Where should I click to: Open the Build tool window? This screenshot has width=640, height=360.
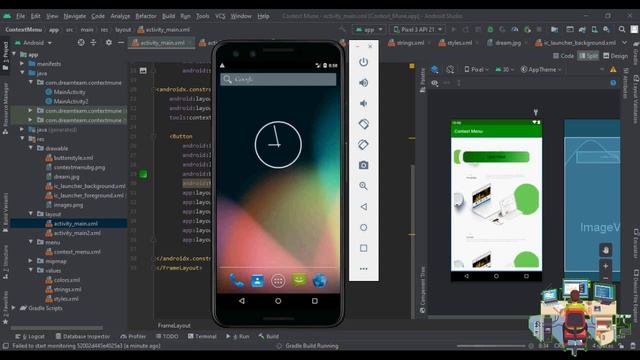click(x=269, y=336)
